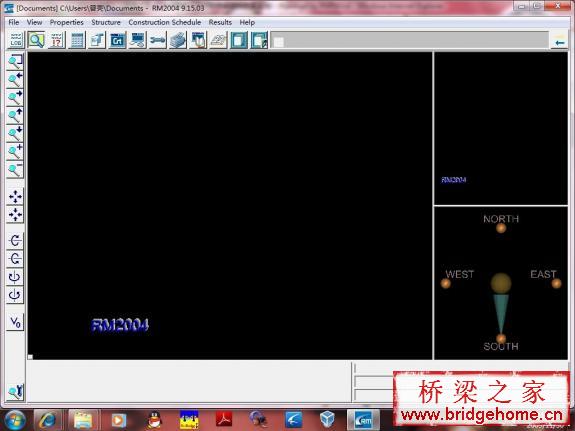The width and height of the screenshot is (575, 431).
Task: Click the V0 icon in left toolbar
Action: 15,322
